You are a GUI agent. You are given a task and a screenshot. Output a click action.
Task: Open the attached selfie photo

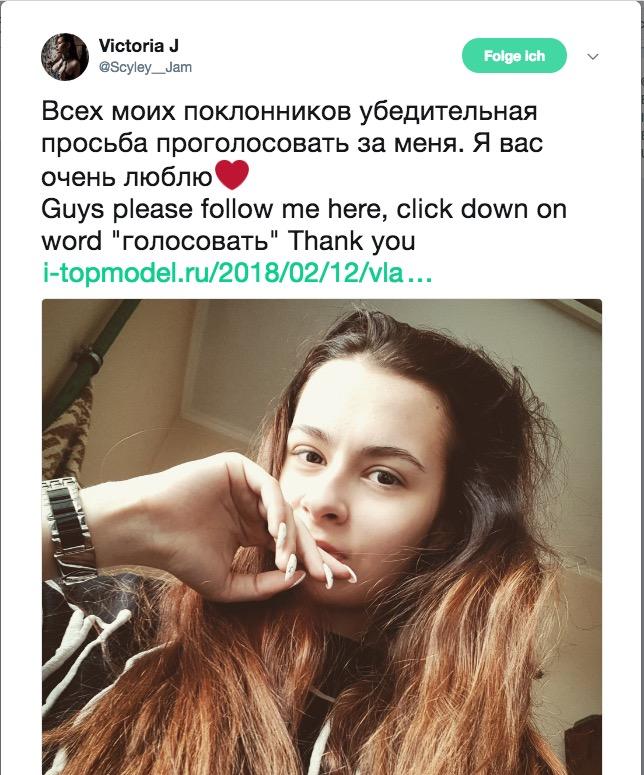pyautogui.click(x=322, y=537)
